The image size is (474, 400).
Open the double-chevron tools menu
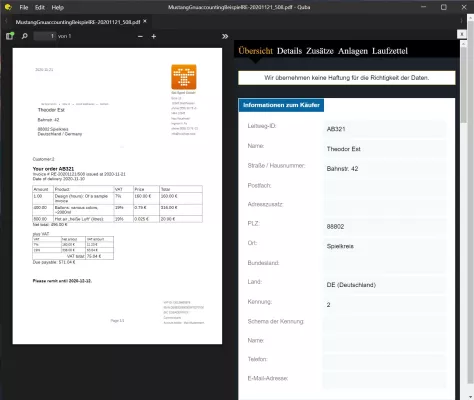(x=225, y=36)
